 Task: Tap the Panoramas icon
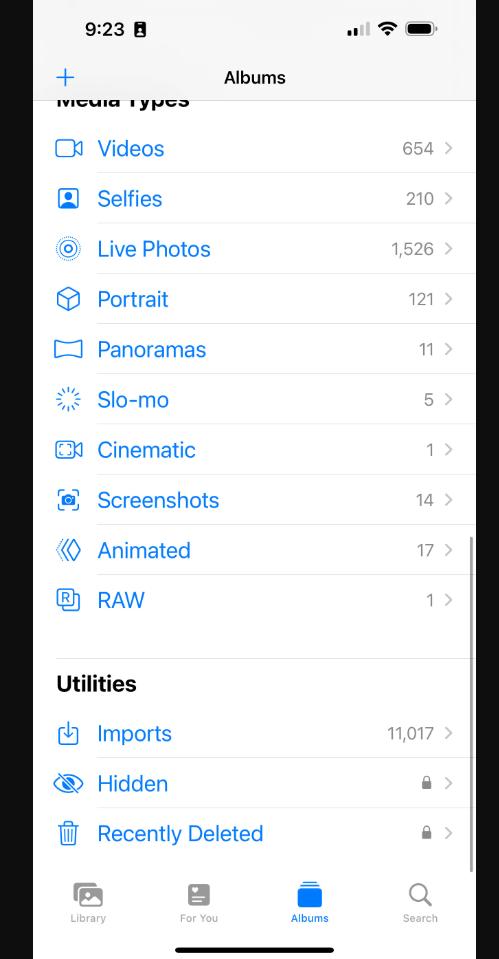[68, 349]
